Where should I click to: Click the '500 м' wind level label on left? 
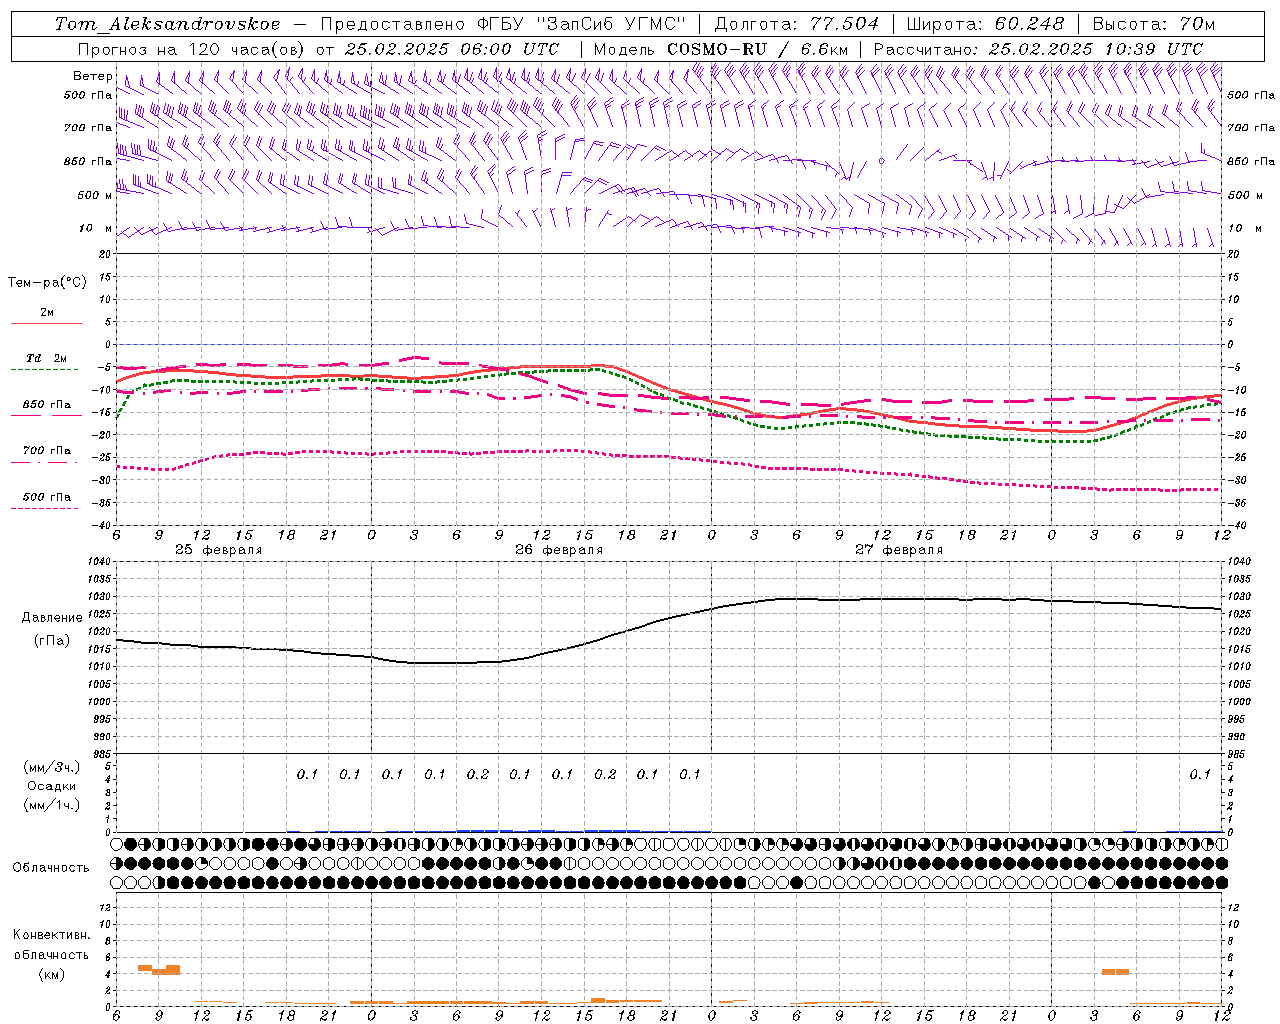pyautogui.click(x=95, y=195)
